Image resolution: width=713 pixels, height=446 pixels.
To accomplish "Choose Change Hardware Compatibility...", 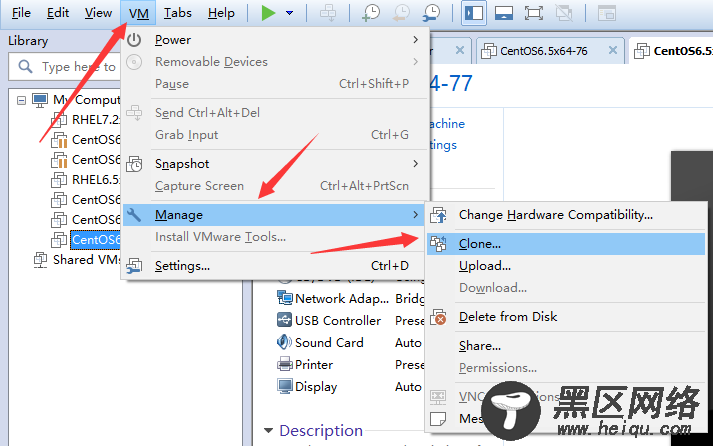I will [566, 215].
